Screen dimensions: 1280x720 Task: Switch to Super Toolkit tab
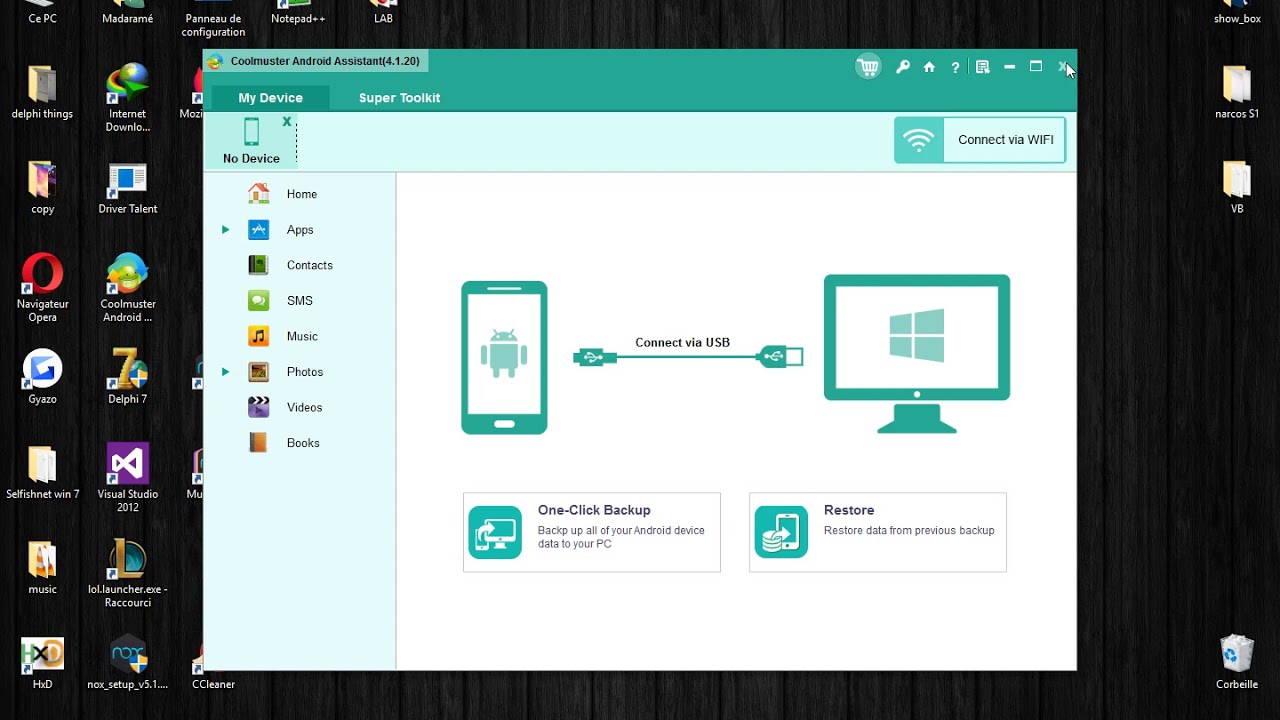click(399, 98)
